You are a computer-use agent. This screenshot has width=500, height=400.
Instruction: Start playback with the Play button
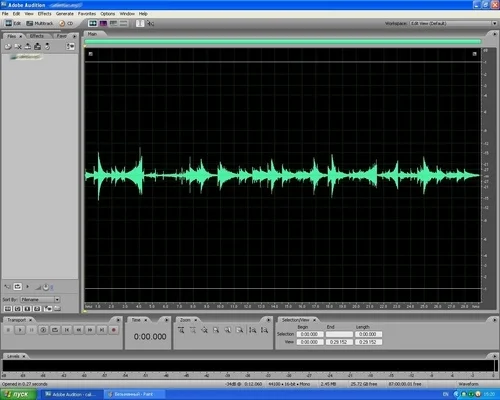(x=20, y=330)
